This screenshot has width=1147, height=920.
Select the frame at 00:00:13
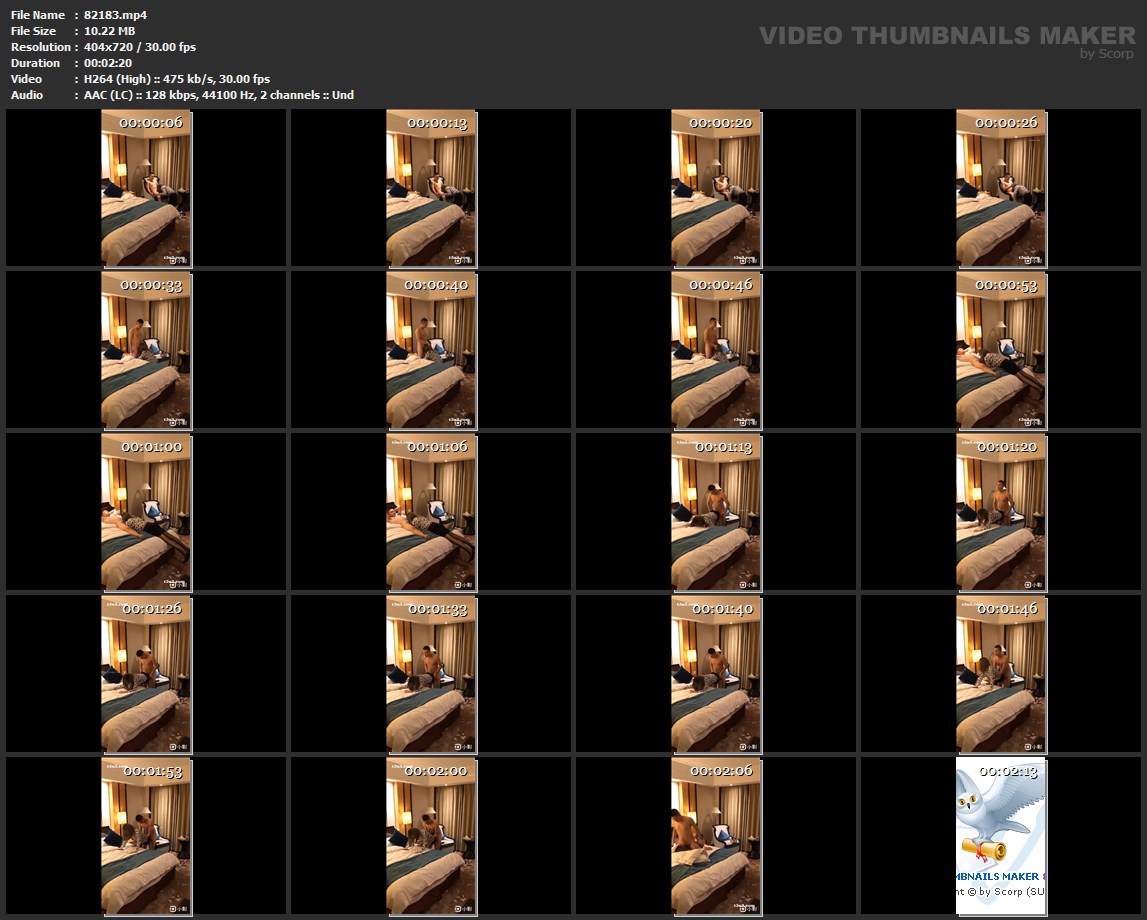coord(431,188)
